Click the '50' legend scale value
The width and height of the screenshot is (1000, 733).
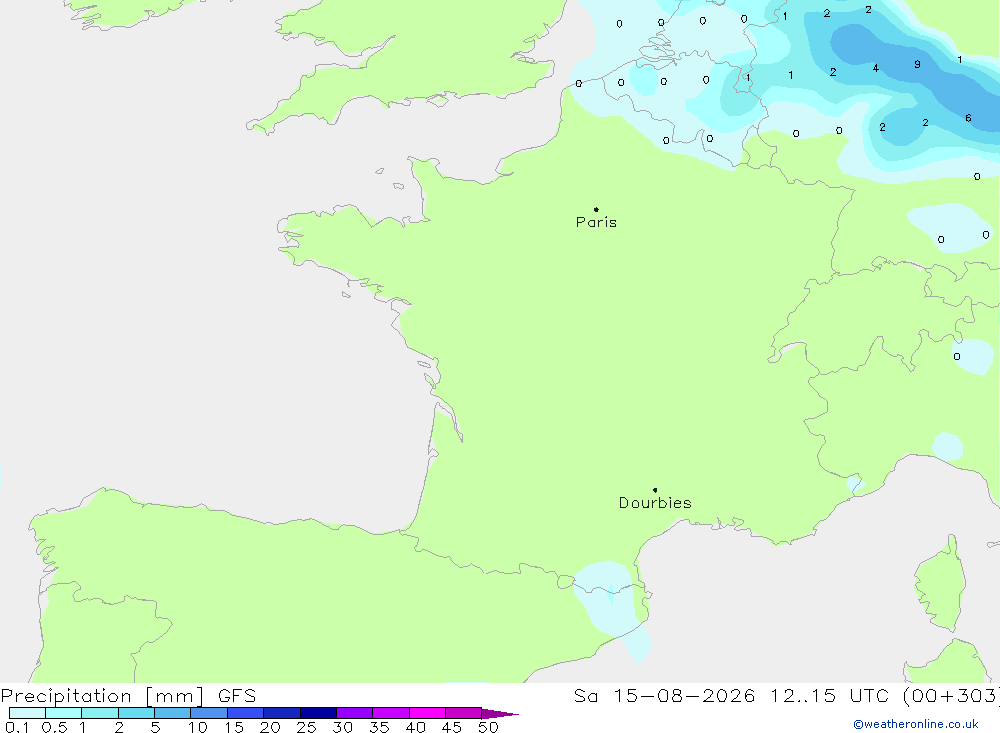pos(489,727)
